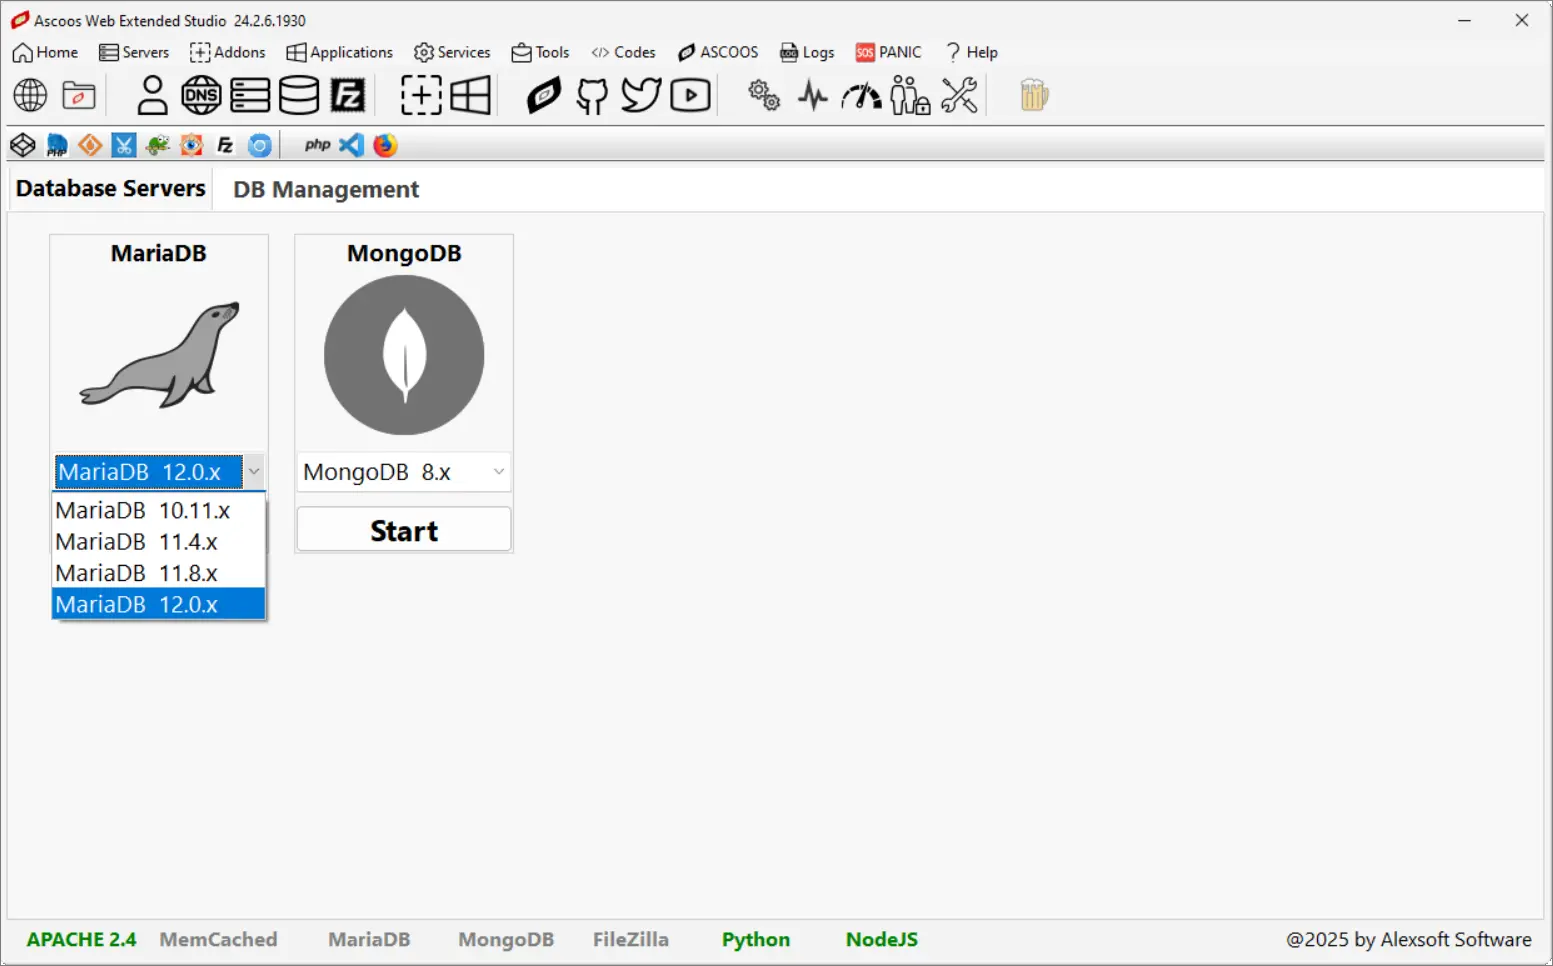Open the server rack toolbar icon

[250, 96]
